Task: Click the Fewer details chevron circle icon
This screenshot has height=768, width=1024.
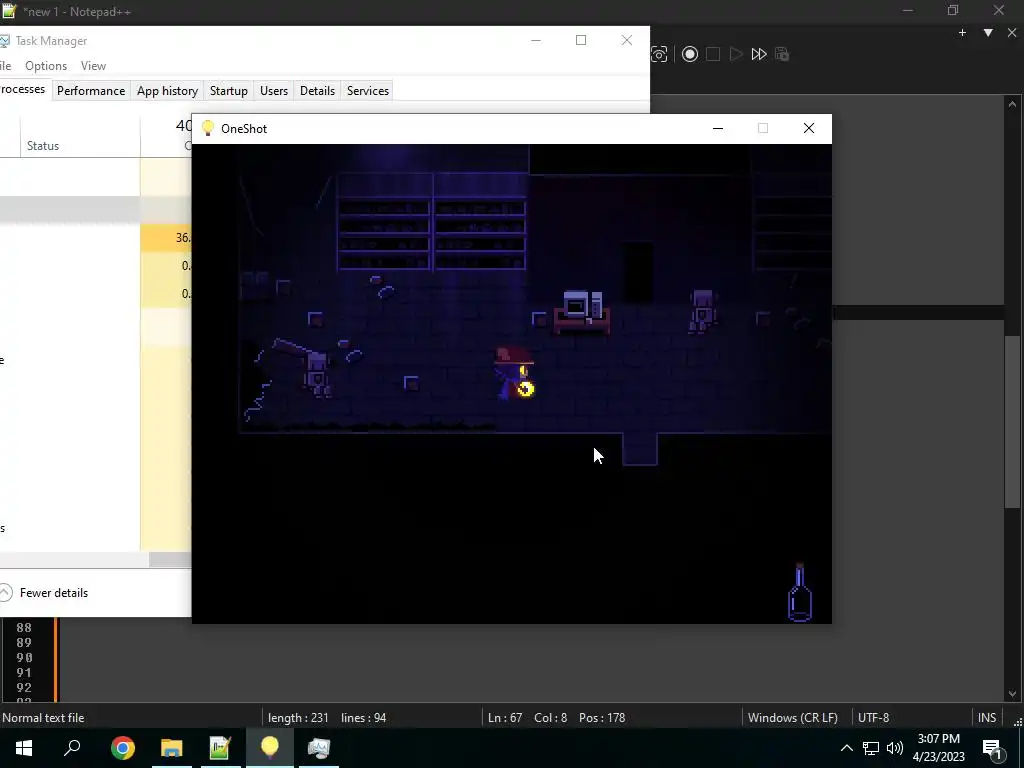Action: coord(5,593)
